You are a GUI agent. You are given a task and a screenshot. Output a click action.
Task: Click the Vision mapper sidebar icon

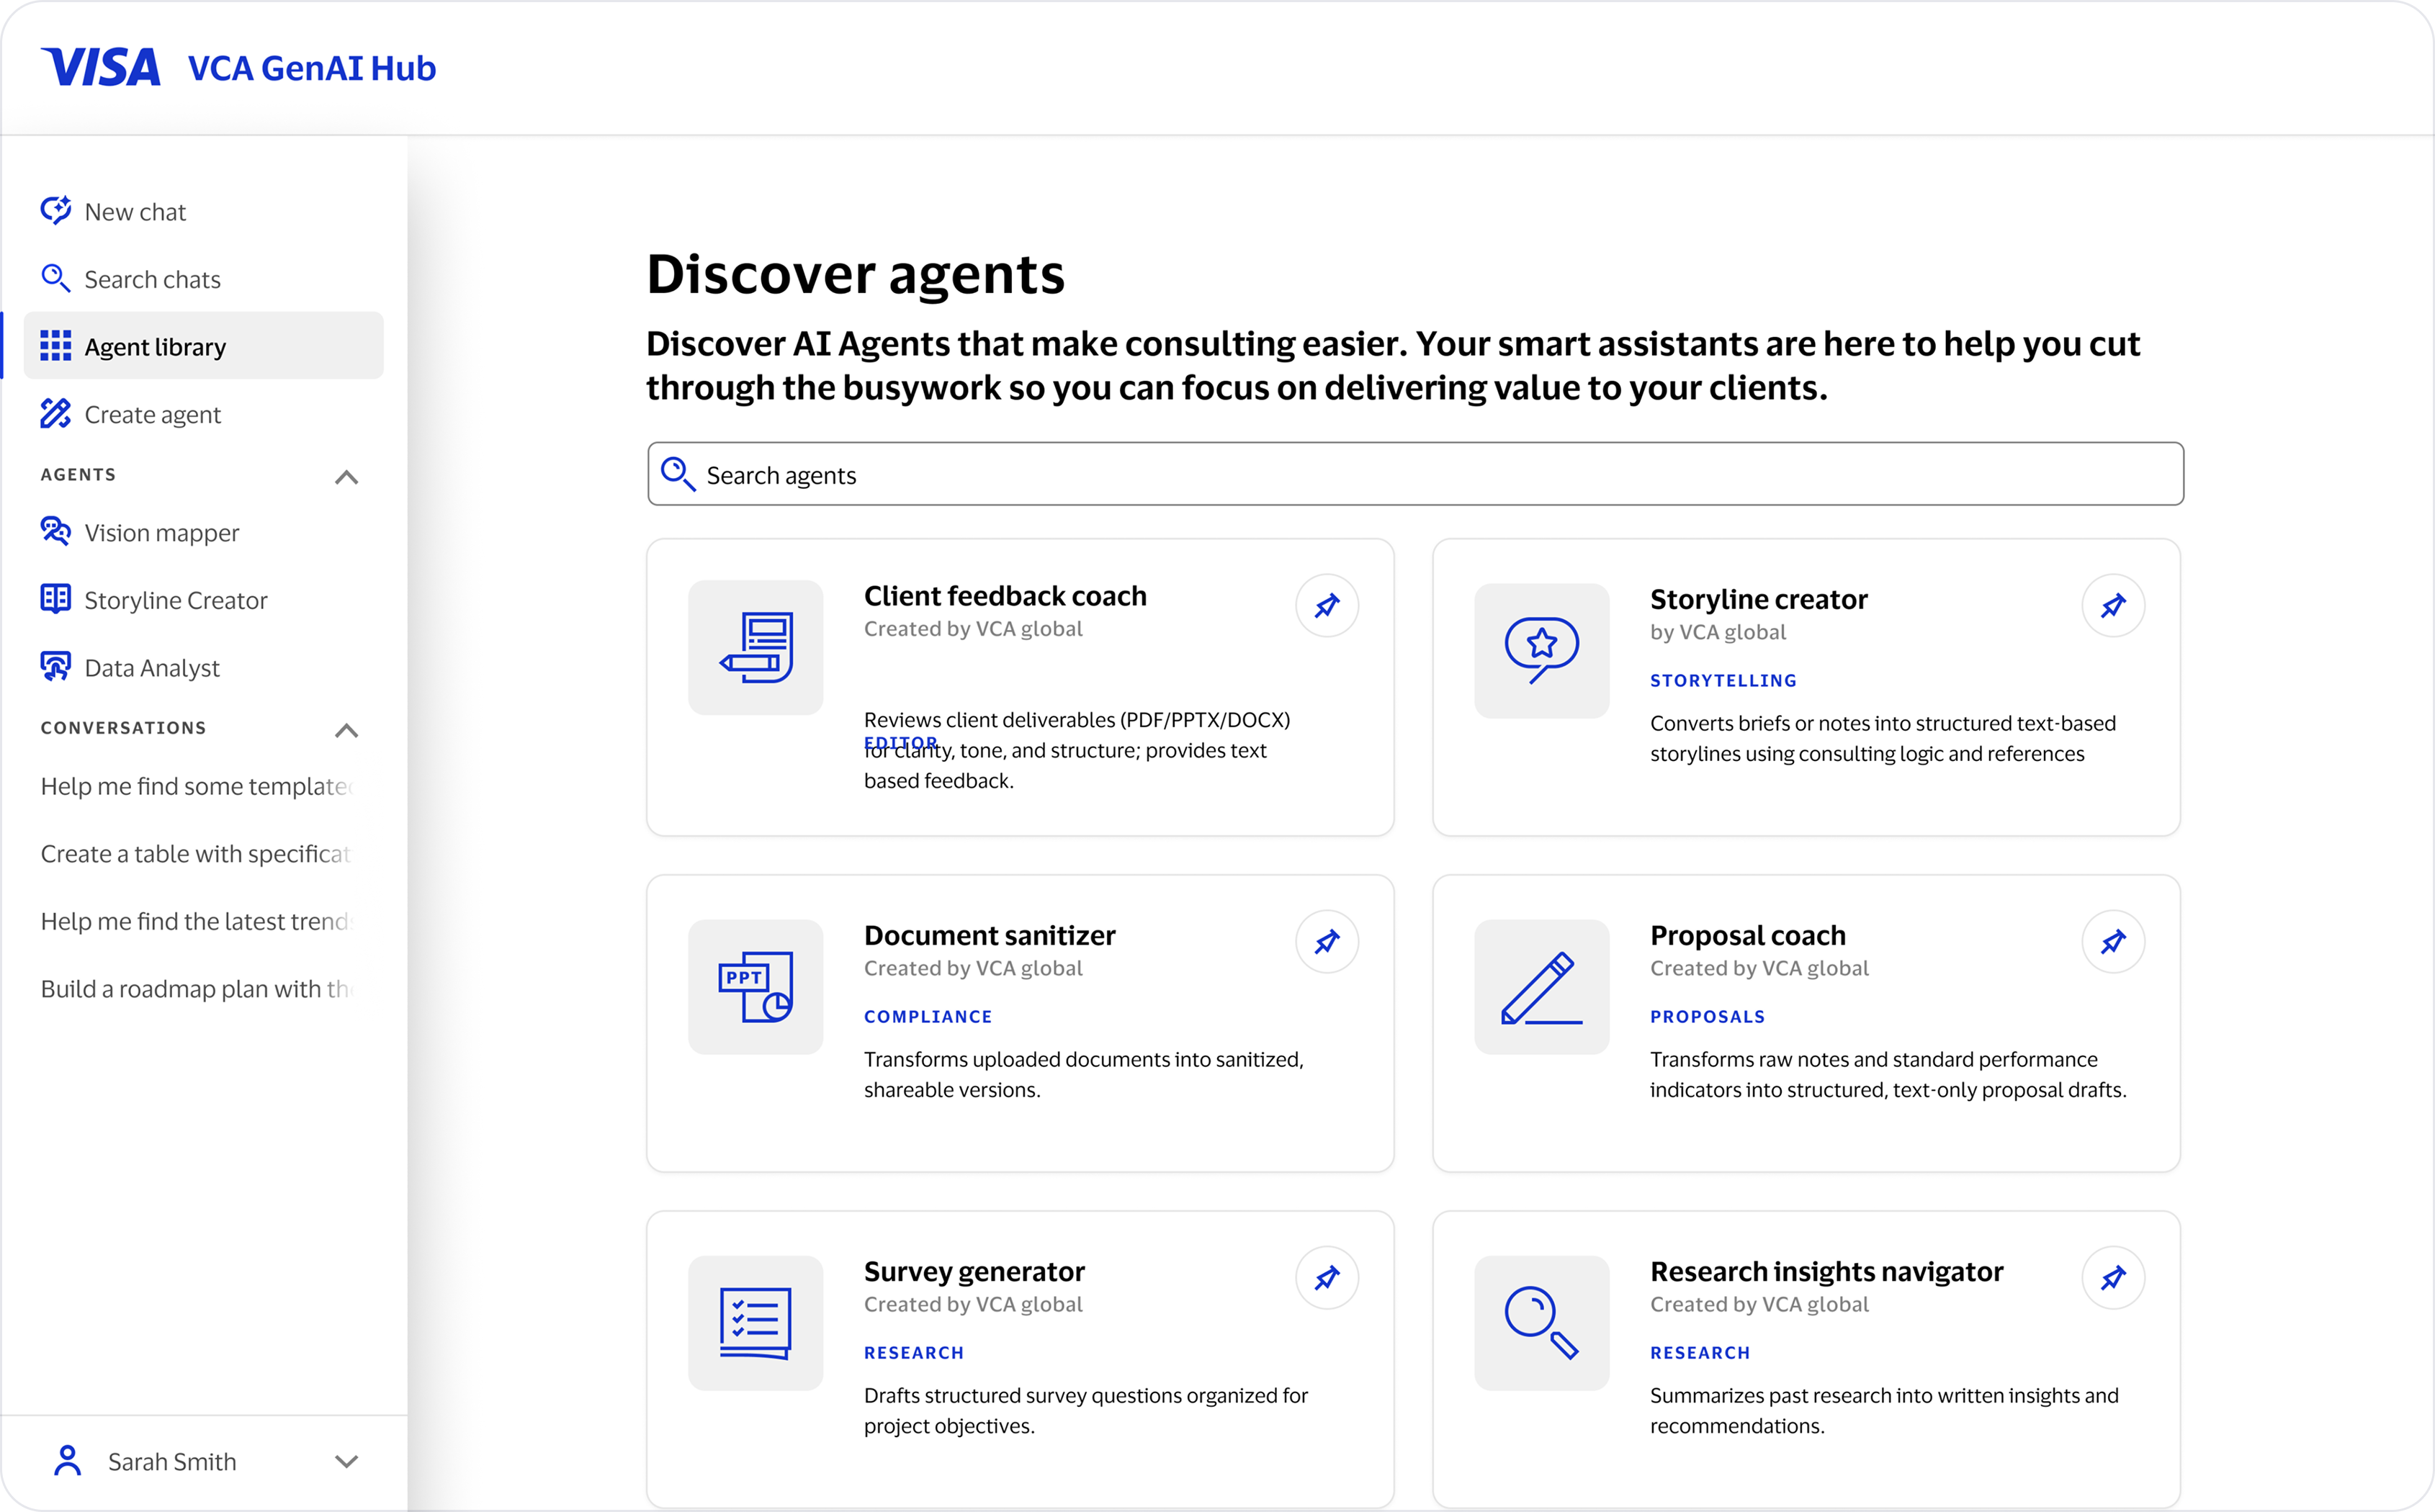point(55,532)
